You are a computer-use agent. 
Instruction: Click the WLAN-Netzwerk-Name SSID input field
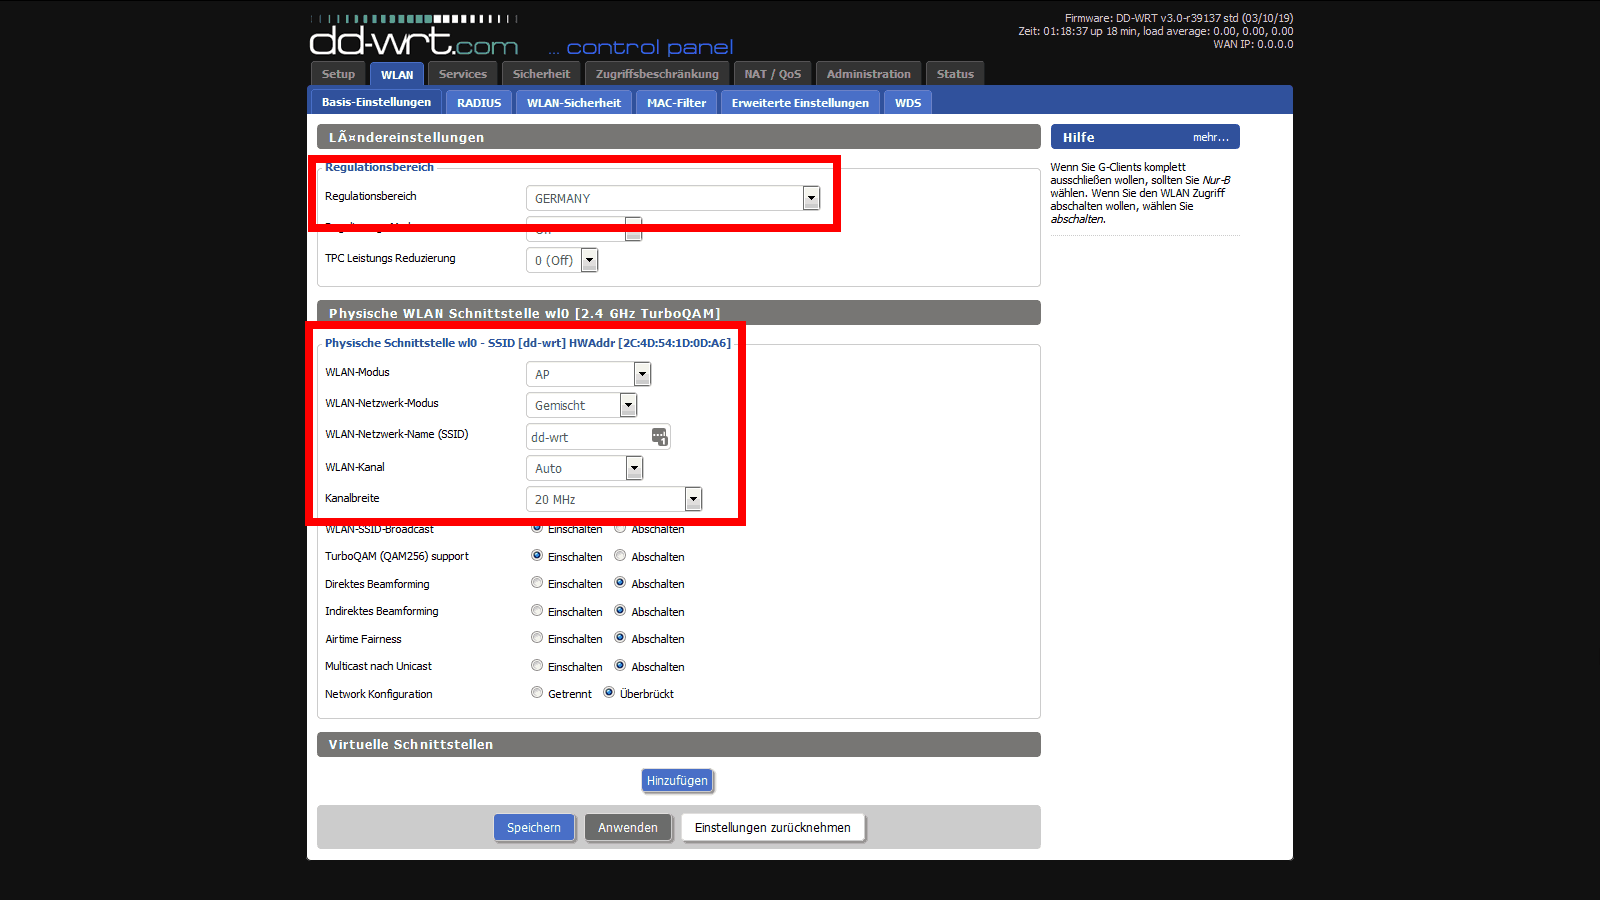pyautogui.click(x=598, y=437)
